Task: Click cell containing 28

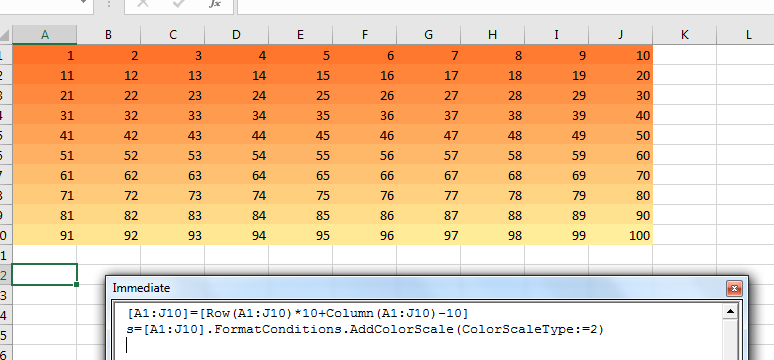Action: point(493,95)
